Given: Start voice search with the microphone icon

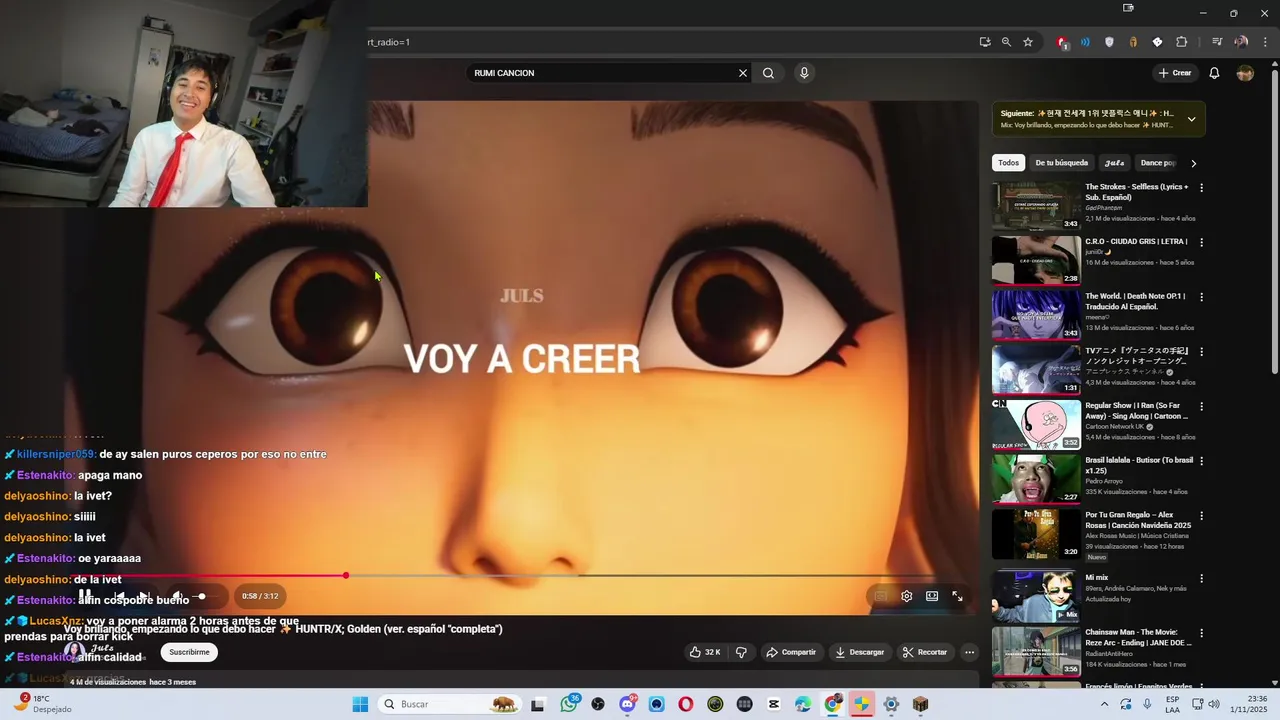Looking at the screenshot, I should (803, 73).
